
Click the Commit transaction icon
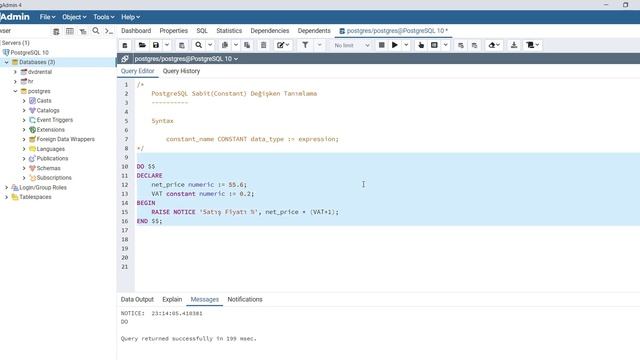461,45
